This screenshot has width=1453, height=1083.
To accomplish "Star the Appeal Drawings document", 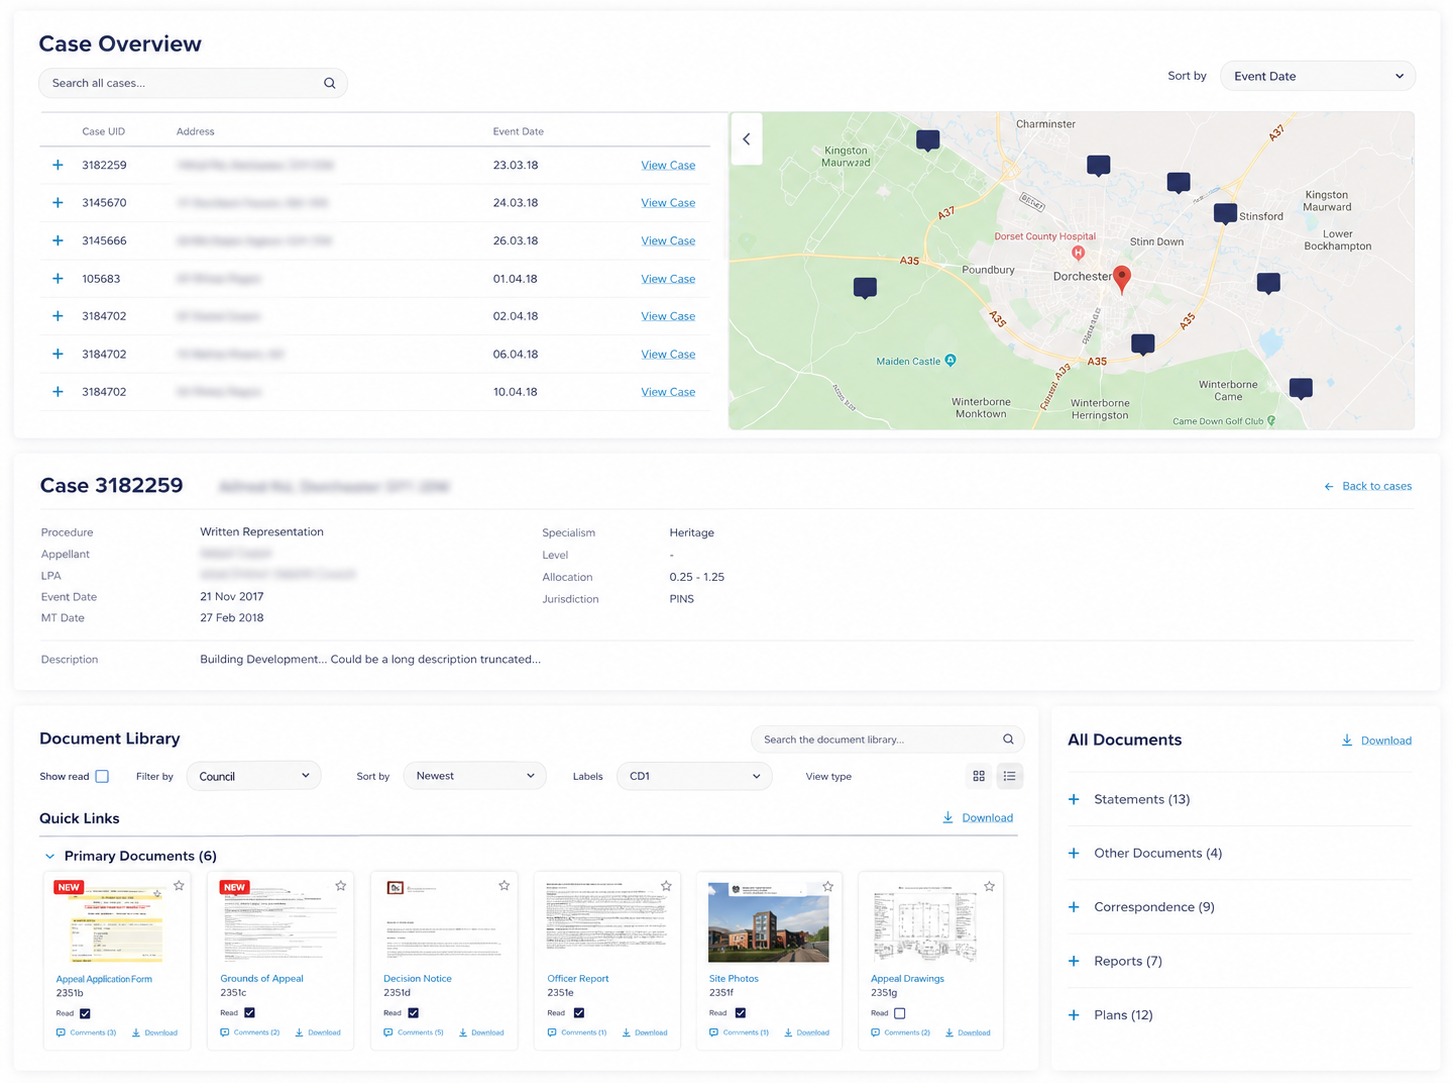I will 989,886.
